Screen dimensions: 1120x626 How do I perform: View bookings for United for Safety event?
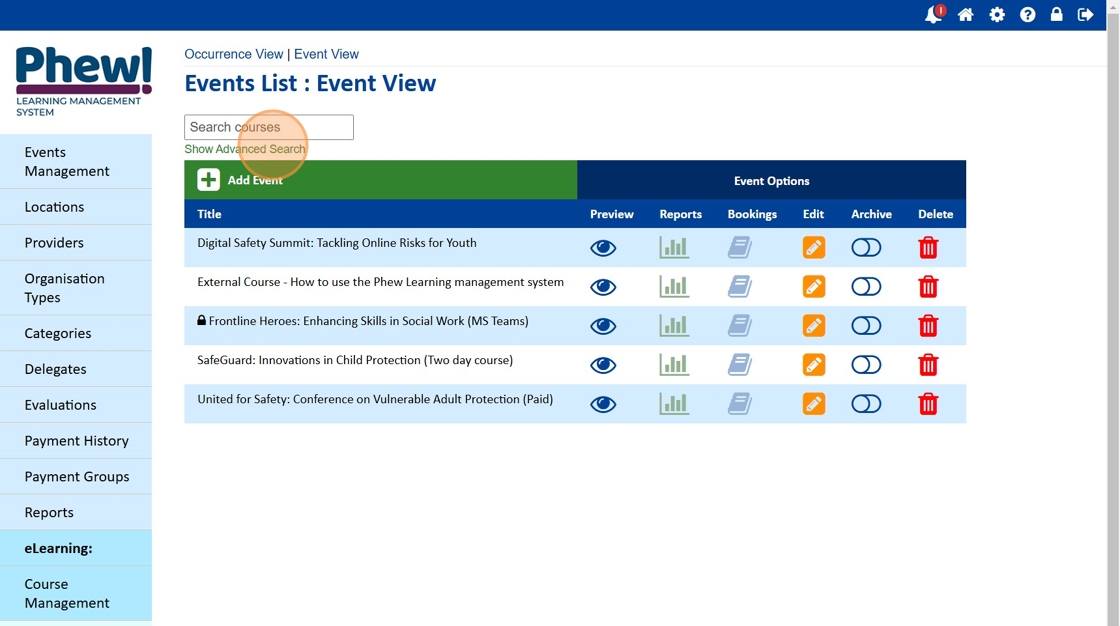[739, 404]
